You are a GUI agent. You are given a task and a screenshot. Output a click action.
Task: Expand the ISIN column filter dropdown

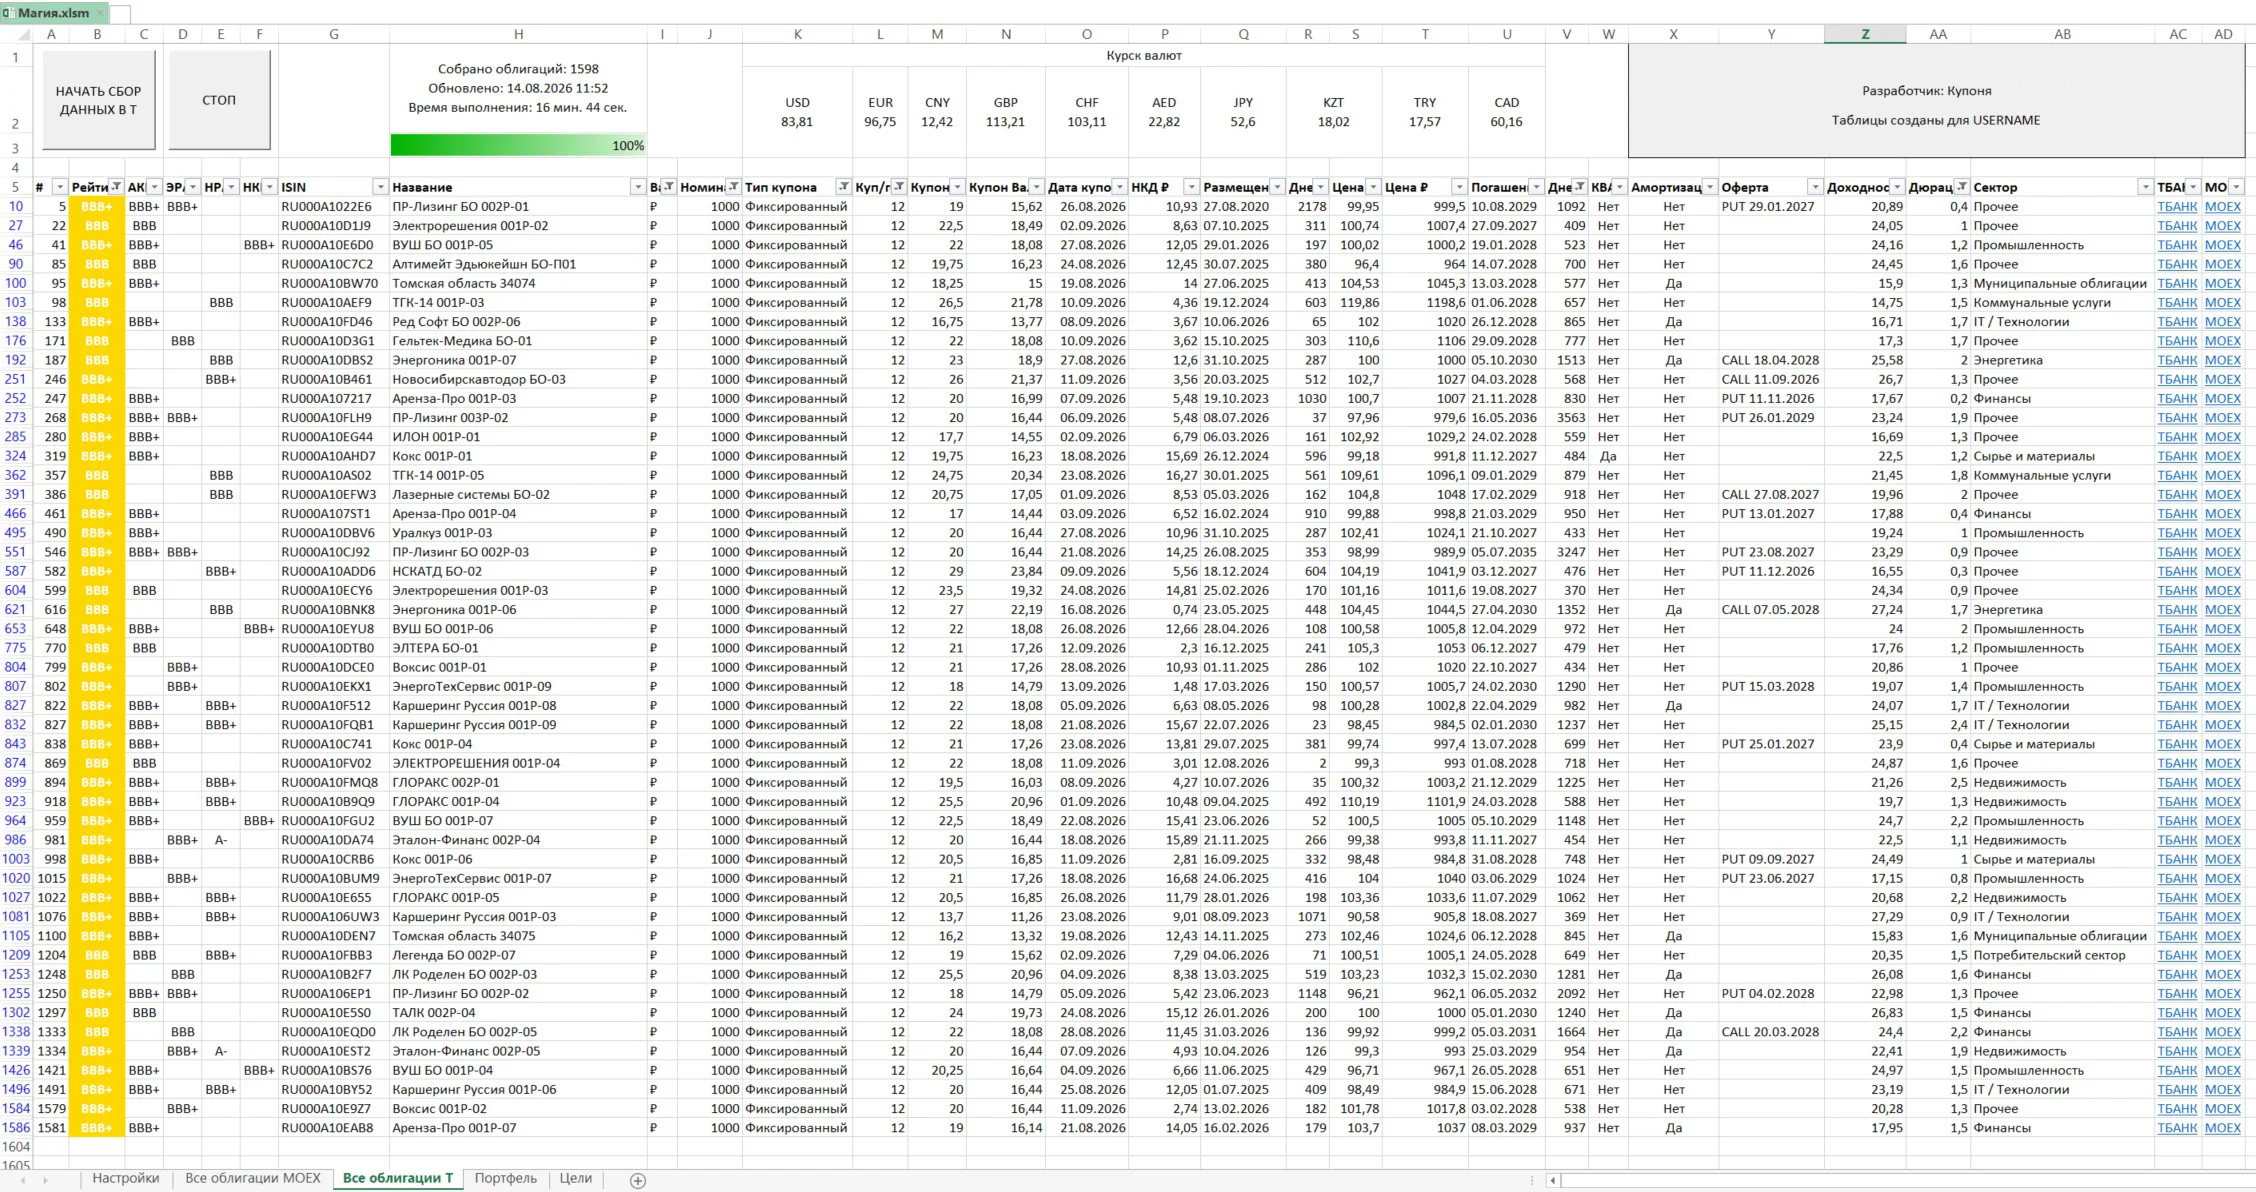pyautogui.click(x=380, y=187)
